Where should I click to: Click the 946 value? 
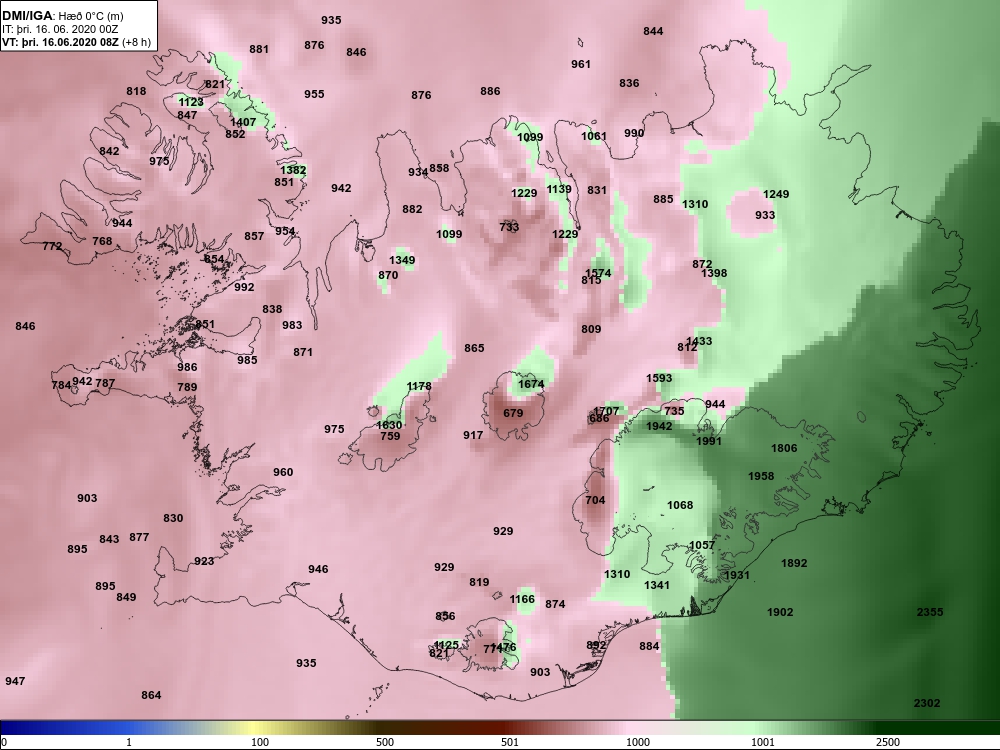coord(318,569)
